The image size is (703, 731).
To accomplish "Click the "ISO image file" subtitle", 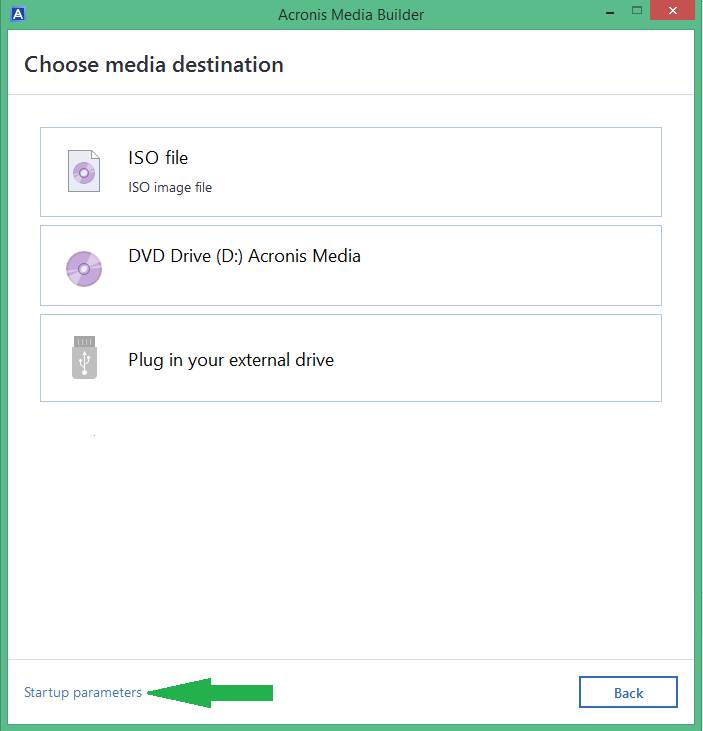I will point(170,187).
